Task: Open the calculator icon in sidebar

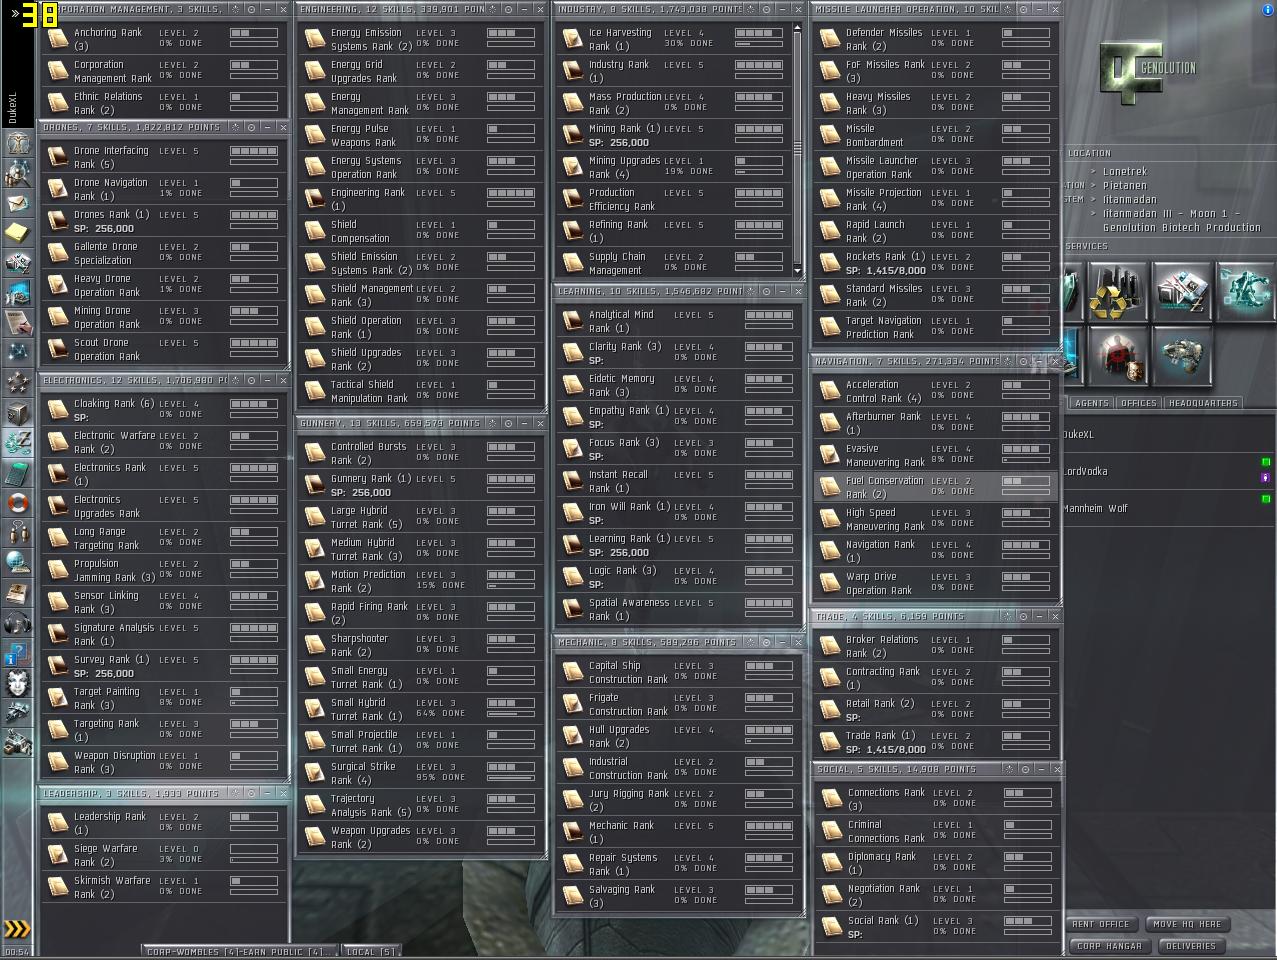Action: (18, 473)
